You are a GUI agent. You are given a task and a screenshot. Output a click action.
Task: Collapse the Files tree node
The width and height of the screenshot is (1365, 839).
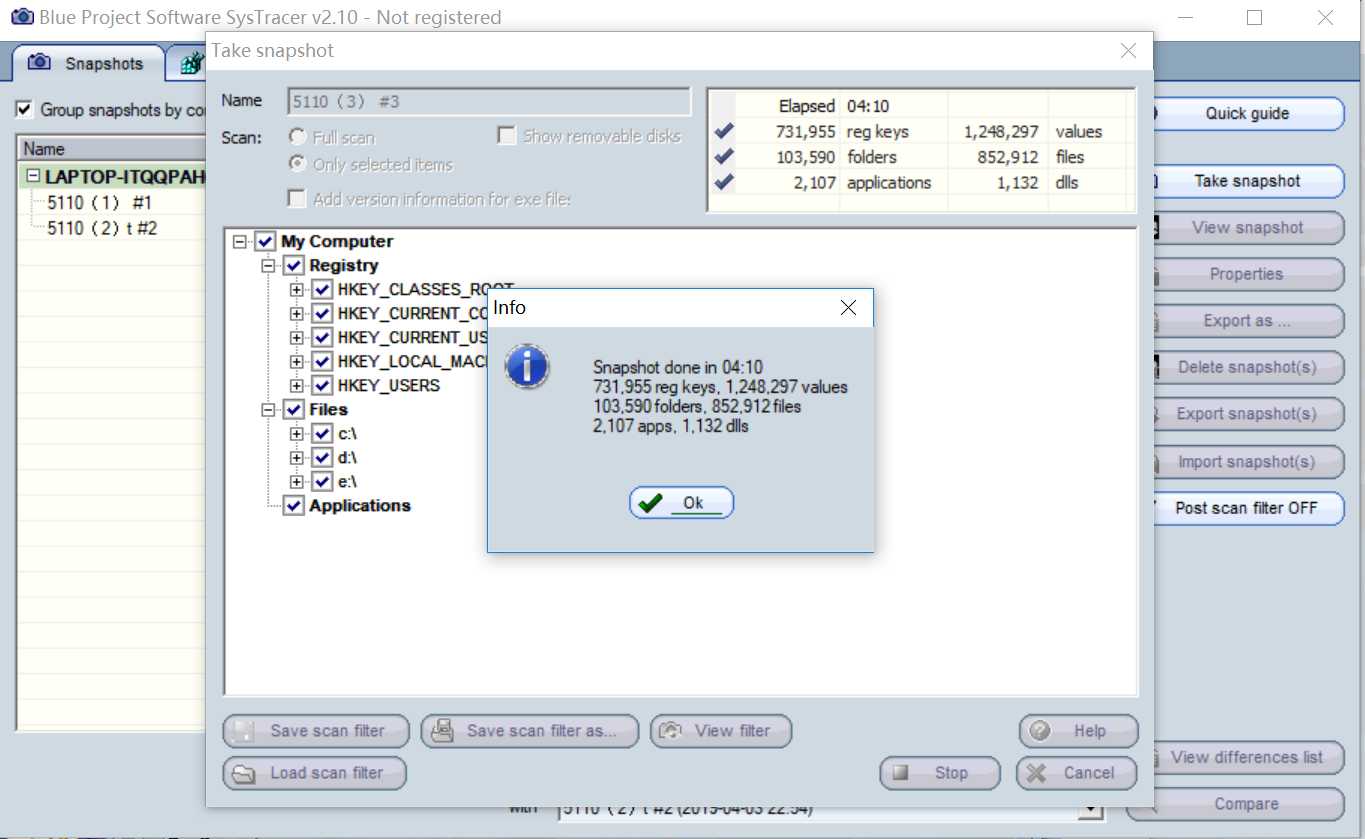click(268, 409)
